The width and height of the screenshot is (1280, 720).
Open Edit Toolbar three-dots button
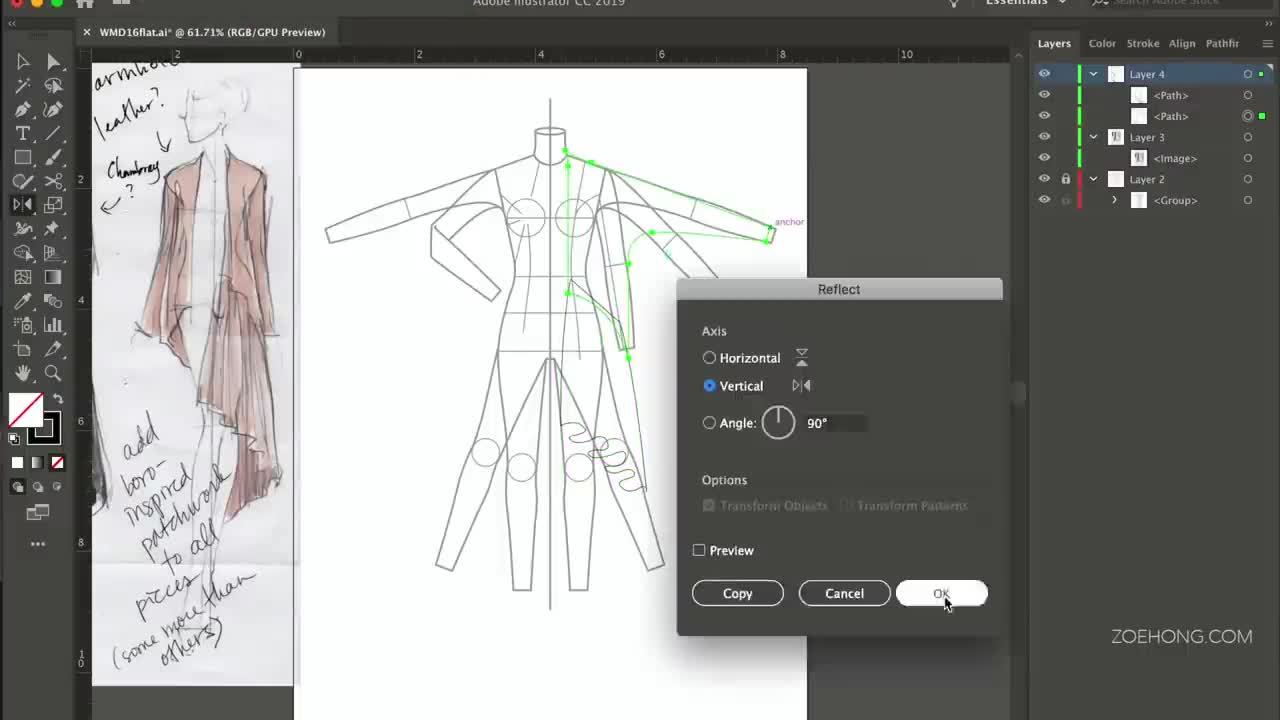[x=37, y=544]
